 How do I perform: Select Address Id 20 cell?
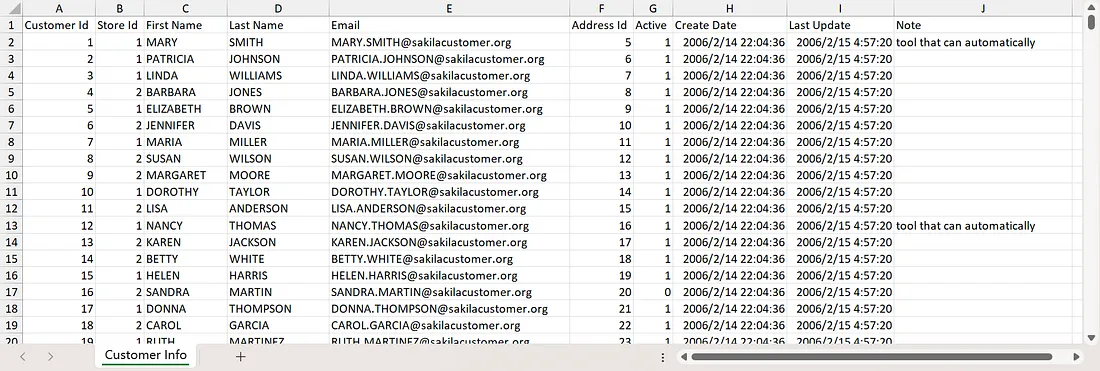point(601,292)
